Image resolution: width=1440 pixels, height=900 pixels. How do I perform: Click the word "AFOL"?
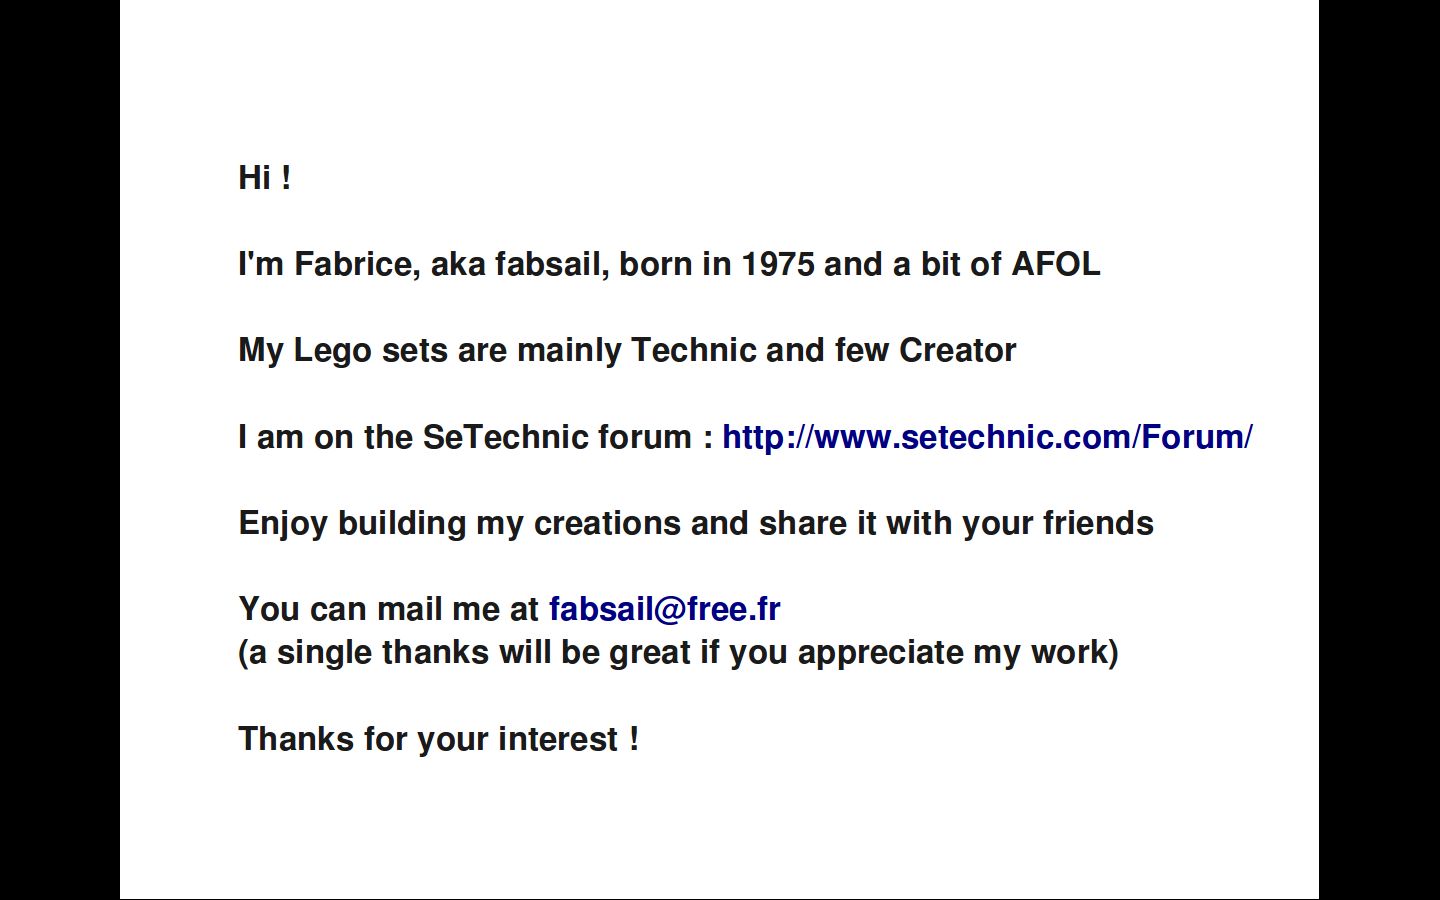point(1055,264)
